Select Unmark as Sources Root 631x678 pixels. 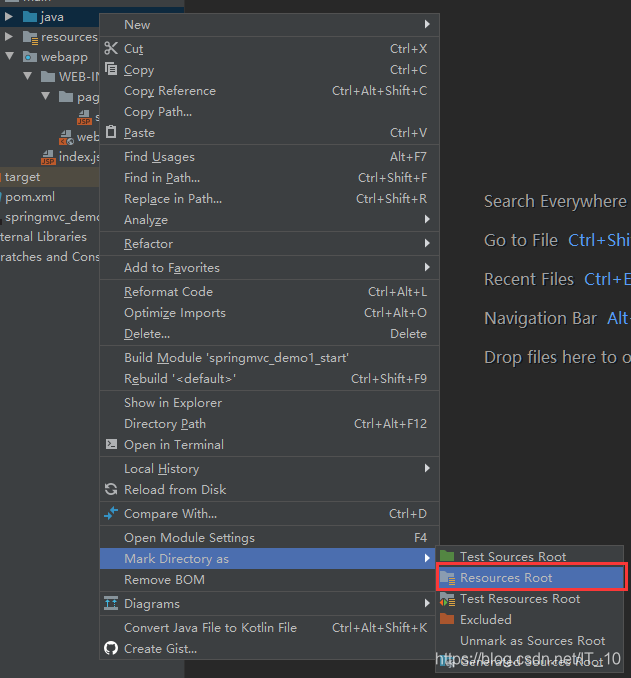(530, 640)
